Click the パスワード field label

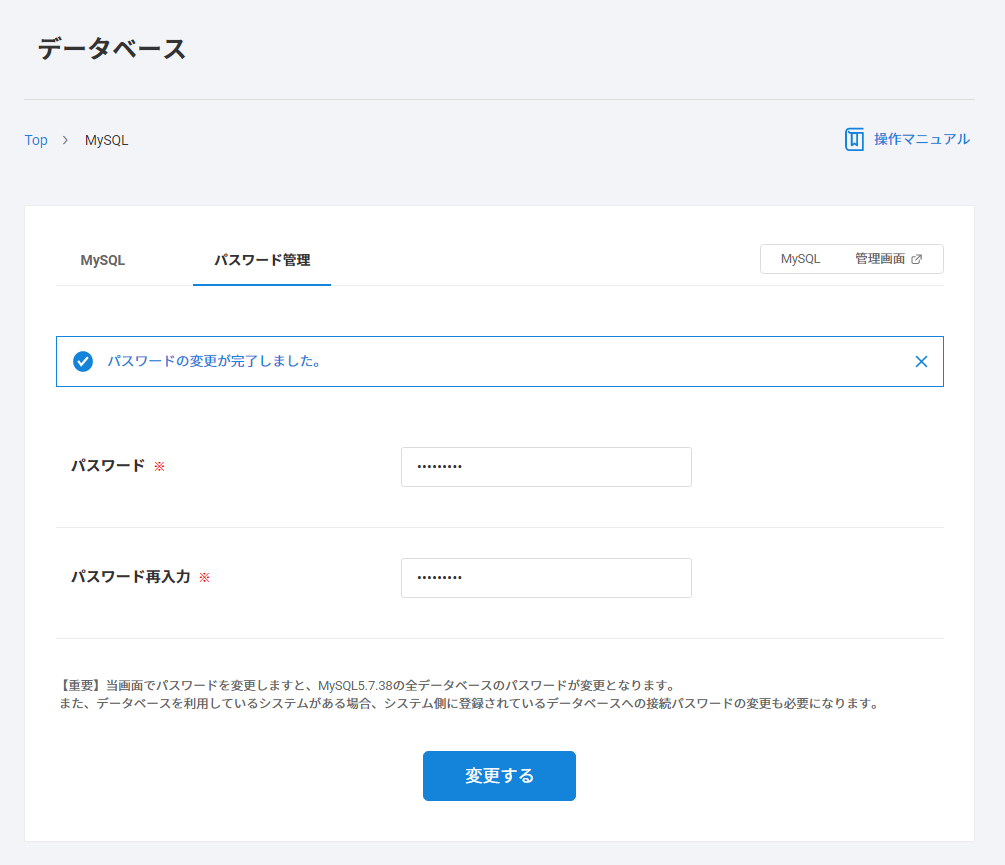click(x=108, y=466)
